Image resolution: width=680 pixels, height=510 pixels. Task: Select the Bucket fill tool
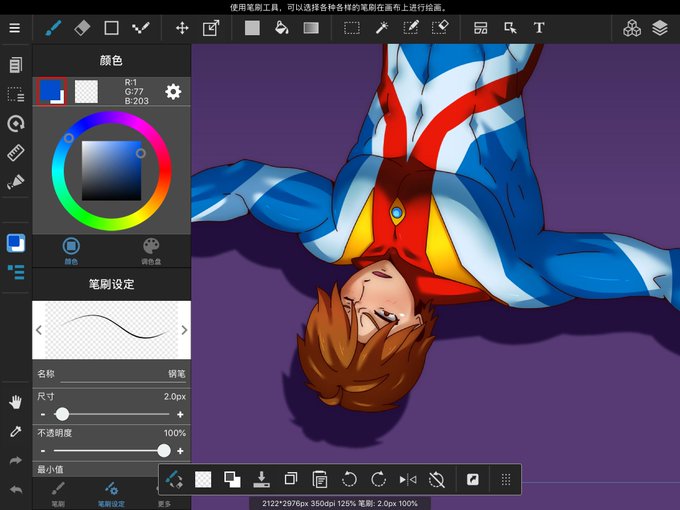point(281,28)
